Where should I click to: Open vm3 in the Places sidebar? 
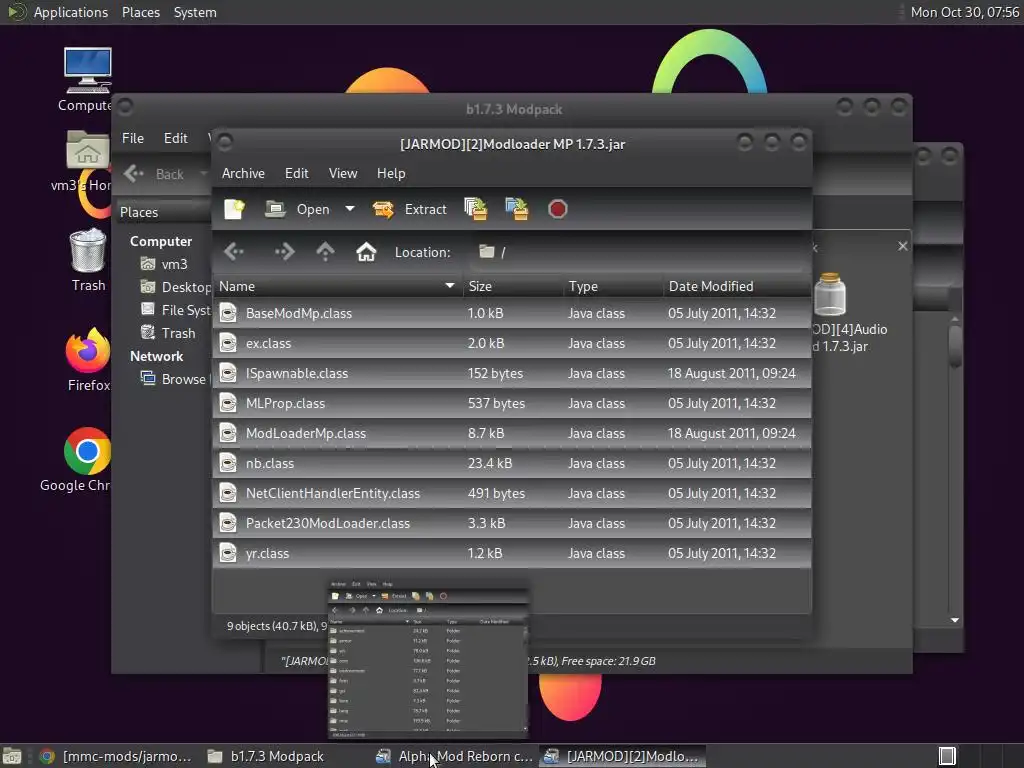165,264
